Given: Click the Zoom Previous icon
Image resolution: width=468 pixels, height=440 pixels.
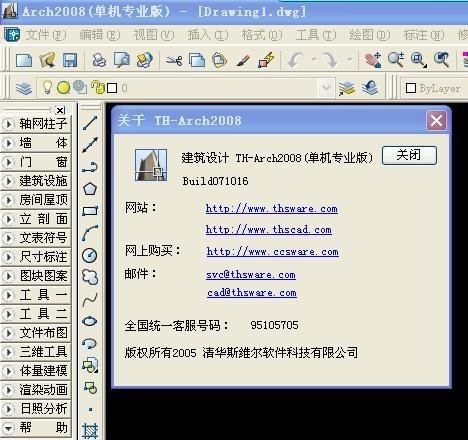Looking at the screenshot, I should click(442, 60).
